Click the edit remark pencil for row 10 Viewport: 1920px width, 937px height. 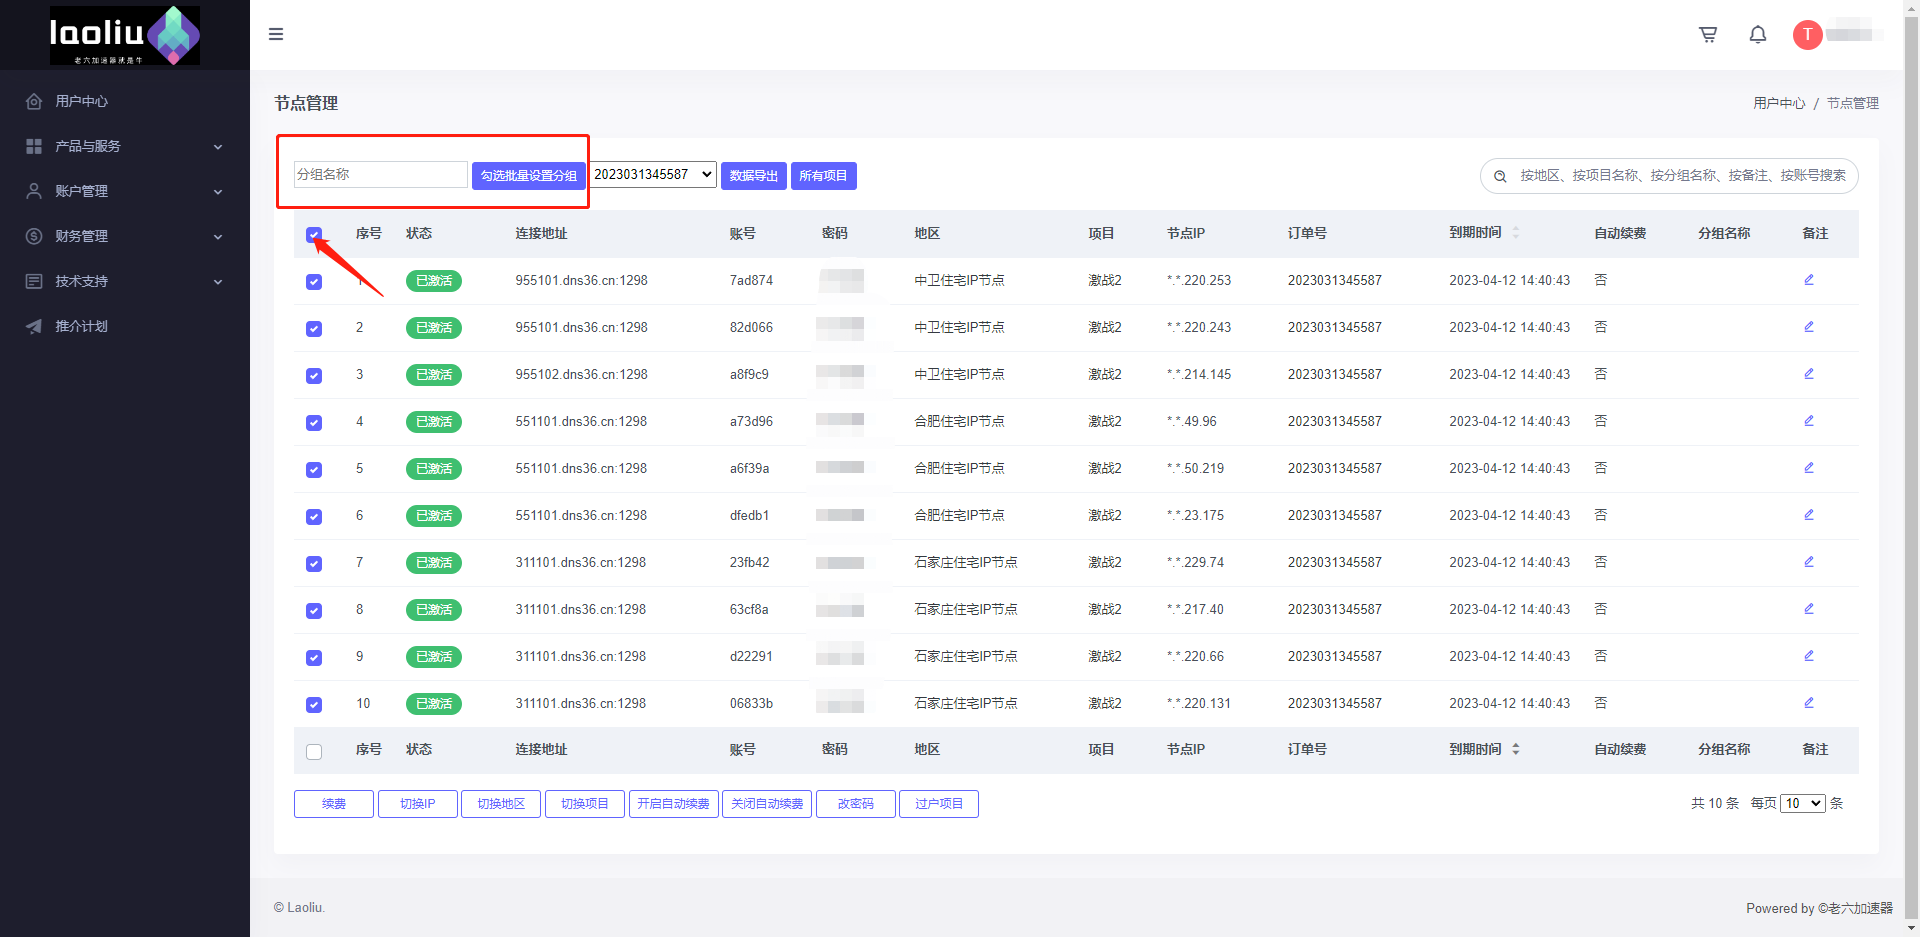coord(1808,703)
